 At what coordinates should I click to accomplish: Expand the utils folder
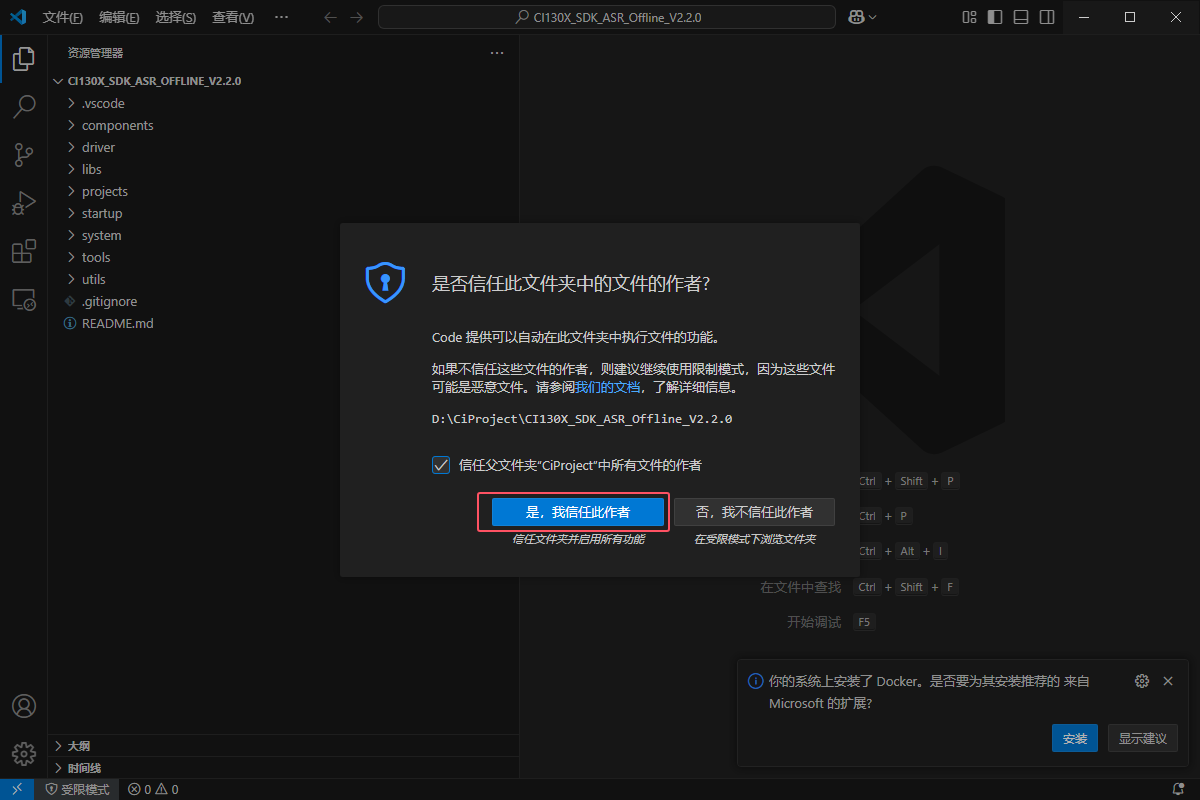click(x=285, y=279)
